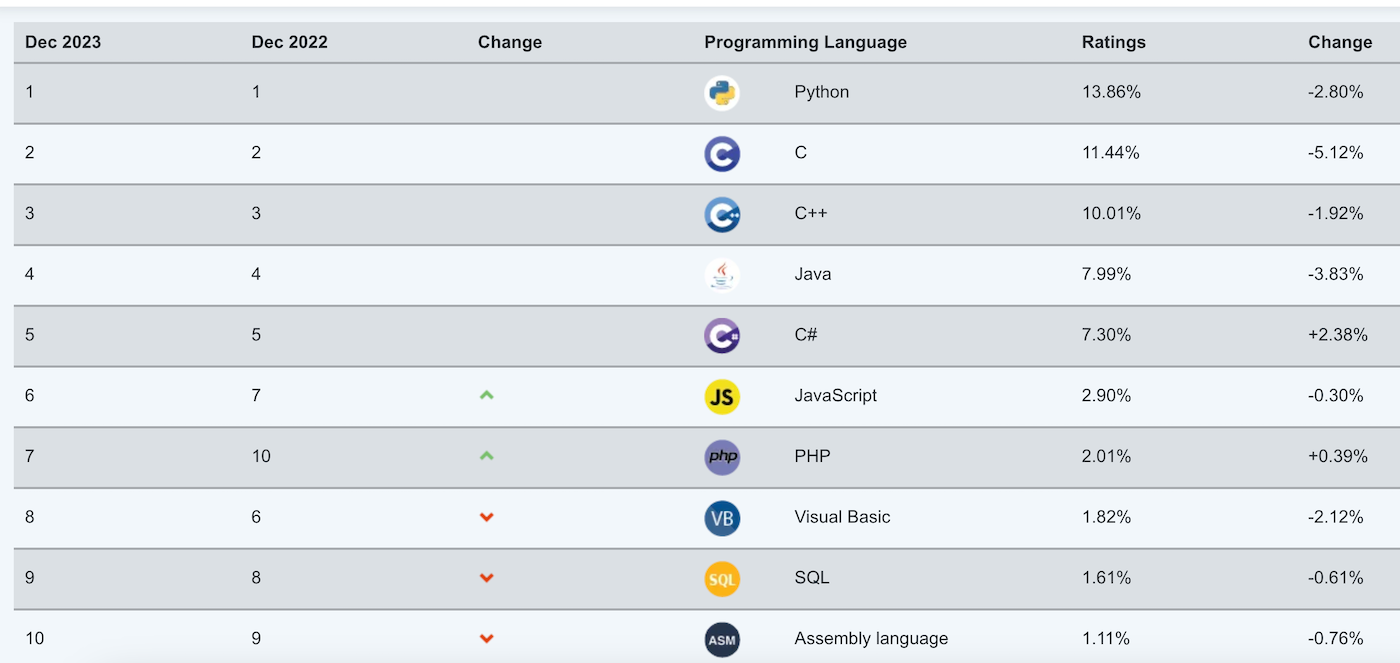Screen dimensions: 1400x663
Task: Click the red down arrow for SQL
Action: (486, 578)
